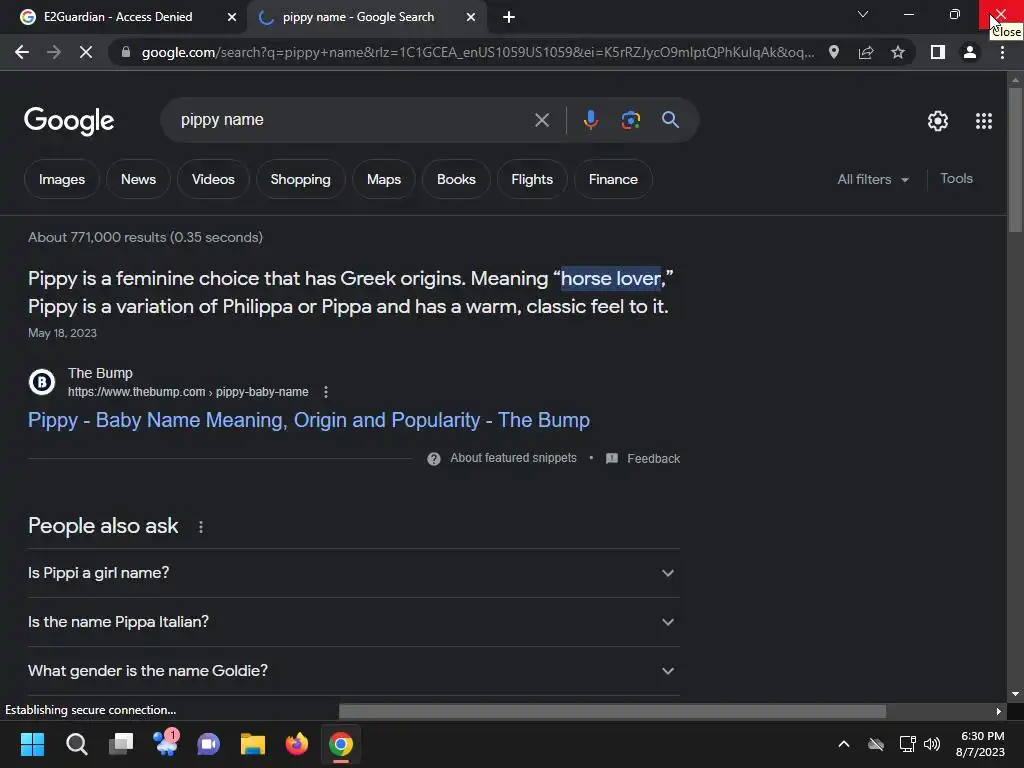This screenshot has height=768, width=1024.
Task: Open clock and date in taskbar
Action: (x=981, y=744)
